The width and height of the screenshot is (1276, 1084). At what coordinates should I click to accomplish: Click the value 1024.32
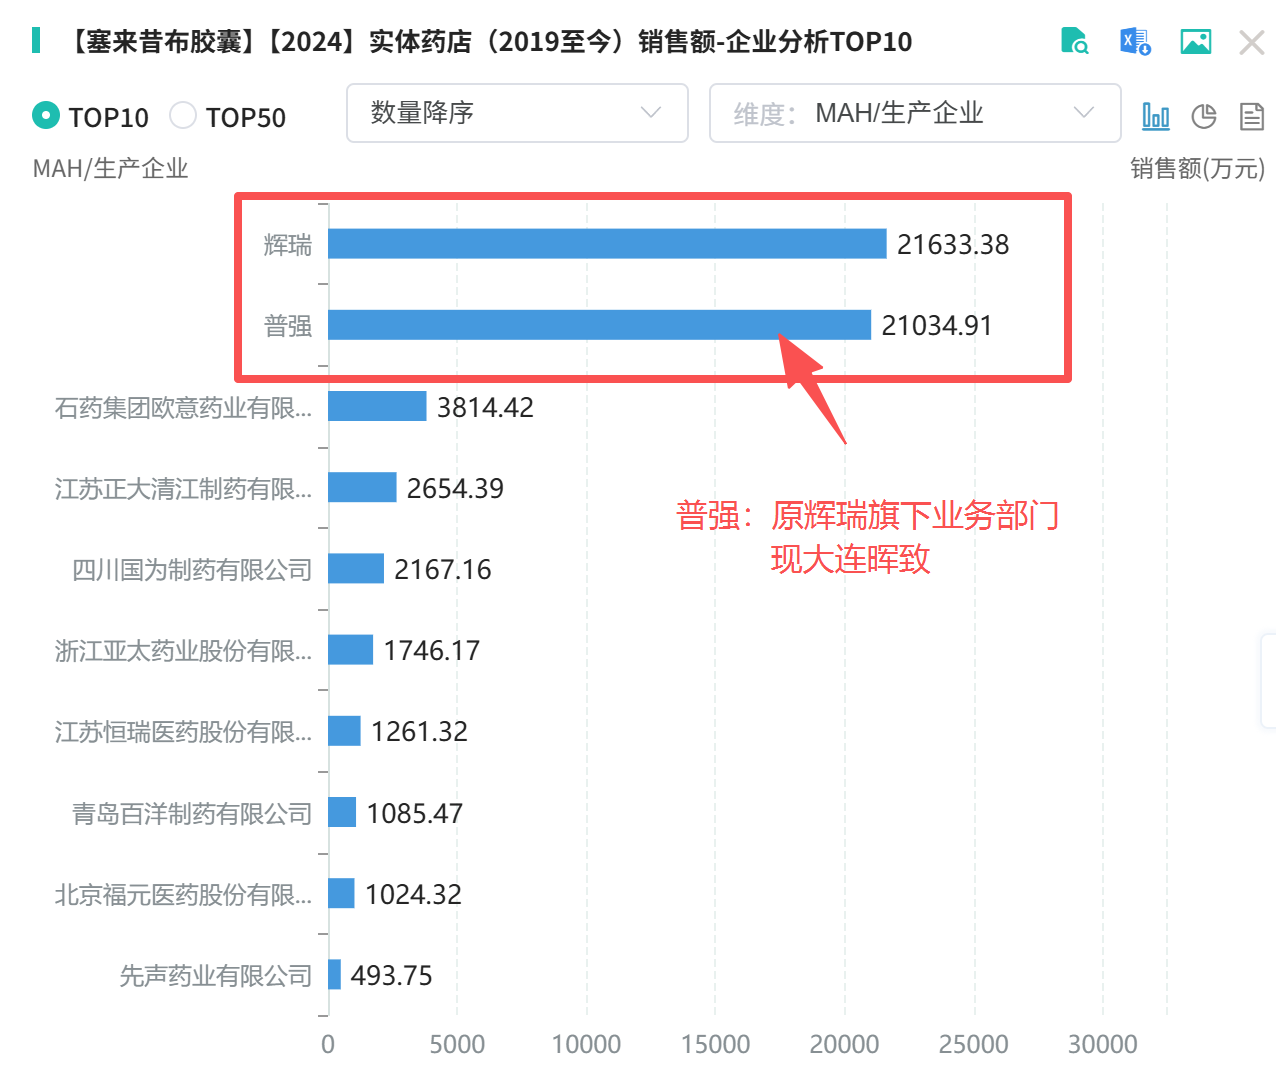click(413, 894)
